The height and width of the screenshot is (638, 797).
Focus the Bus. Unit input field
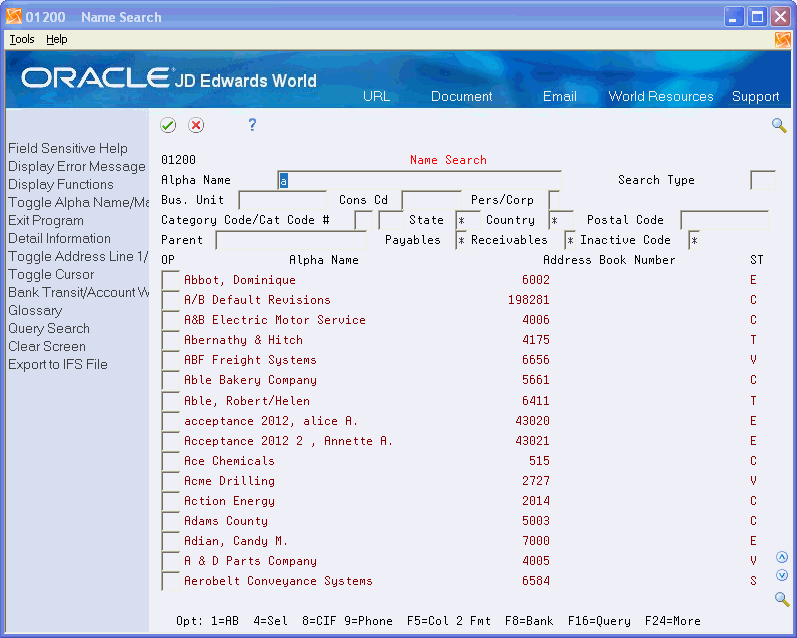click(x=283, y=200)
